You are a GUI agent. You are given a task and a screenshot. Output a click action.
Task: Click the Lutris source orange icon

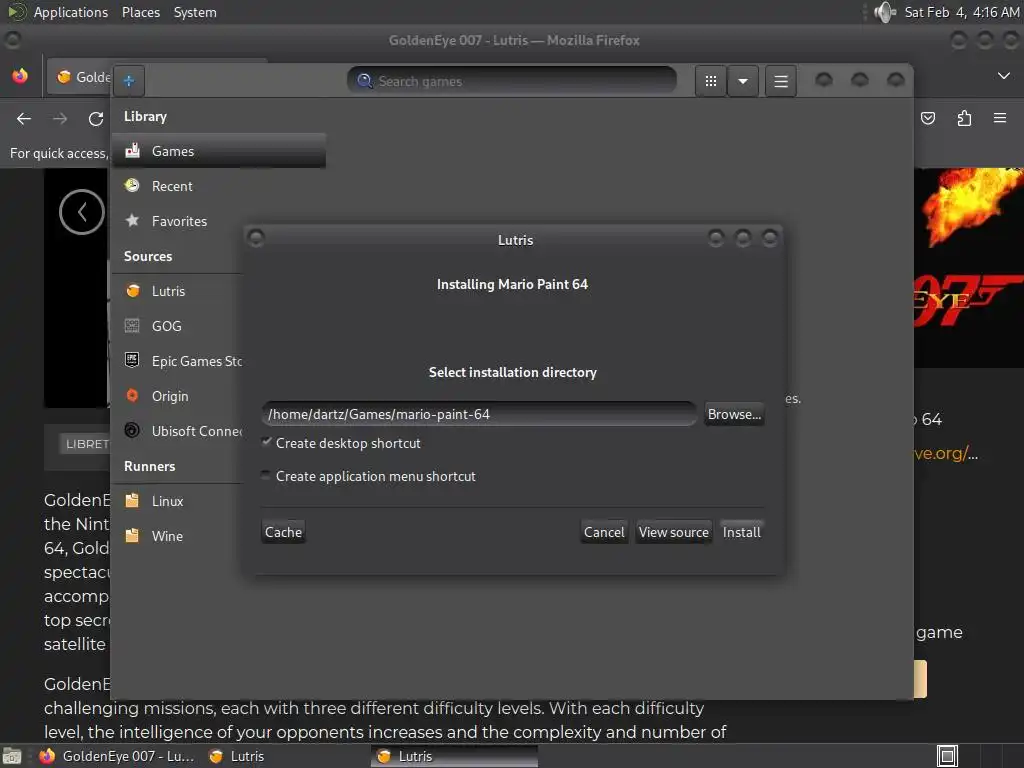133,291
